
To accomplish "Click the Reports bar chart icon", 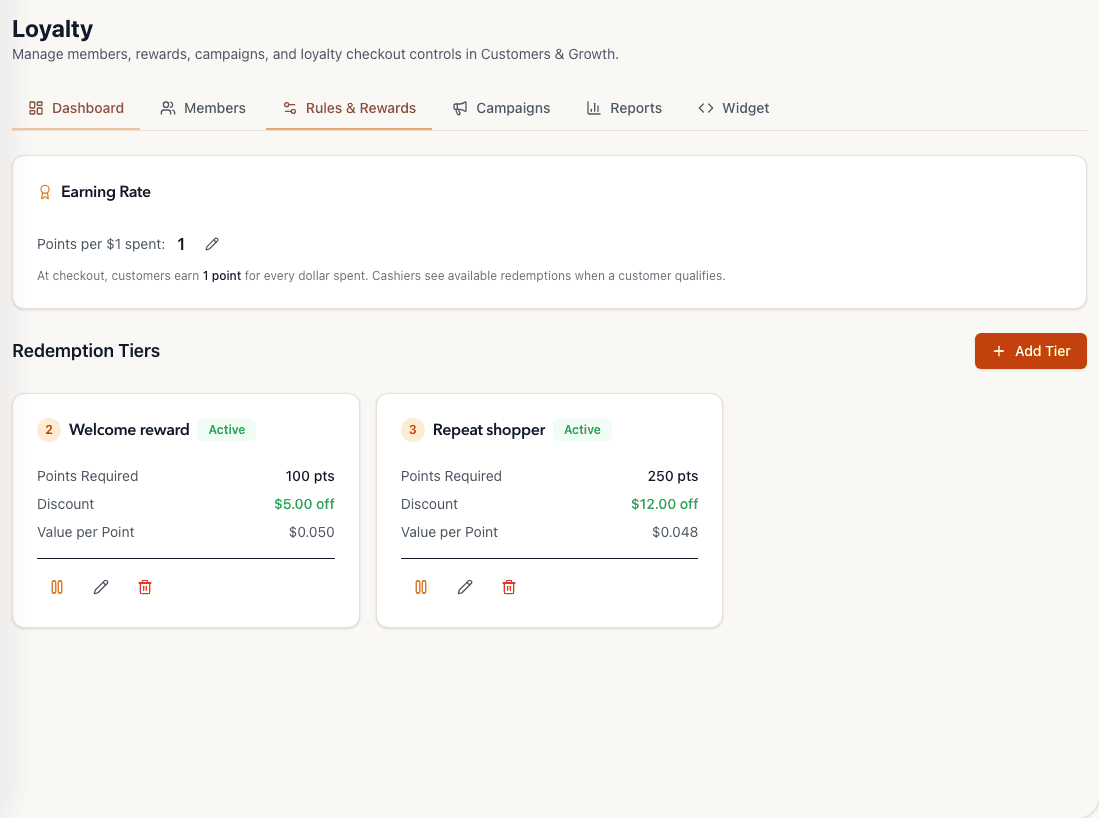I will point(594,108).
